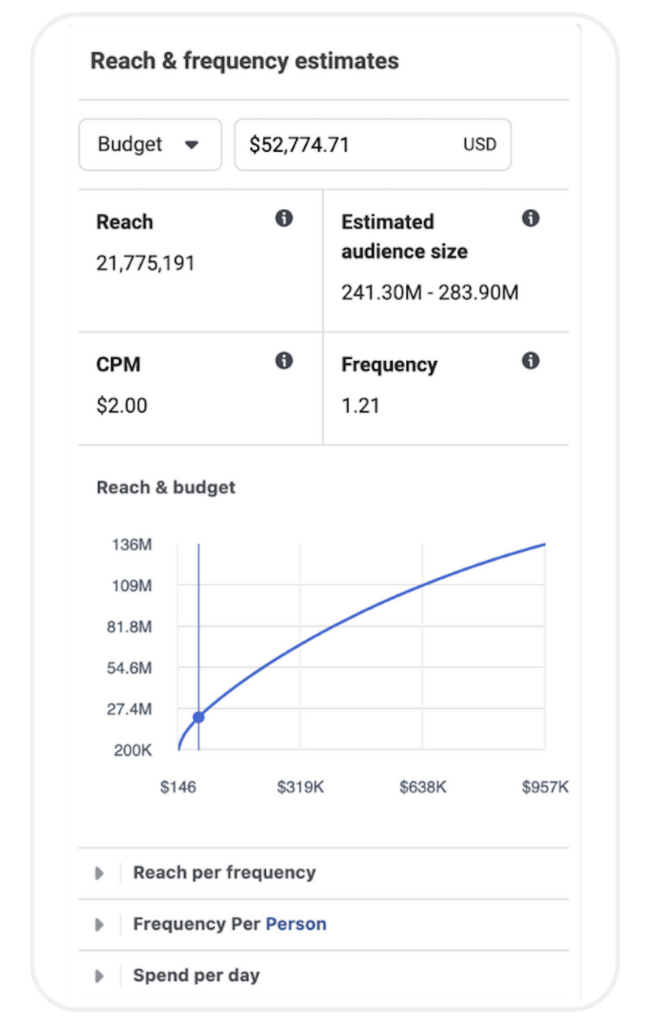
Task: Click the $638K label on the chart axis
Action: pyautogui.click(x=423, y=787)
